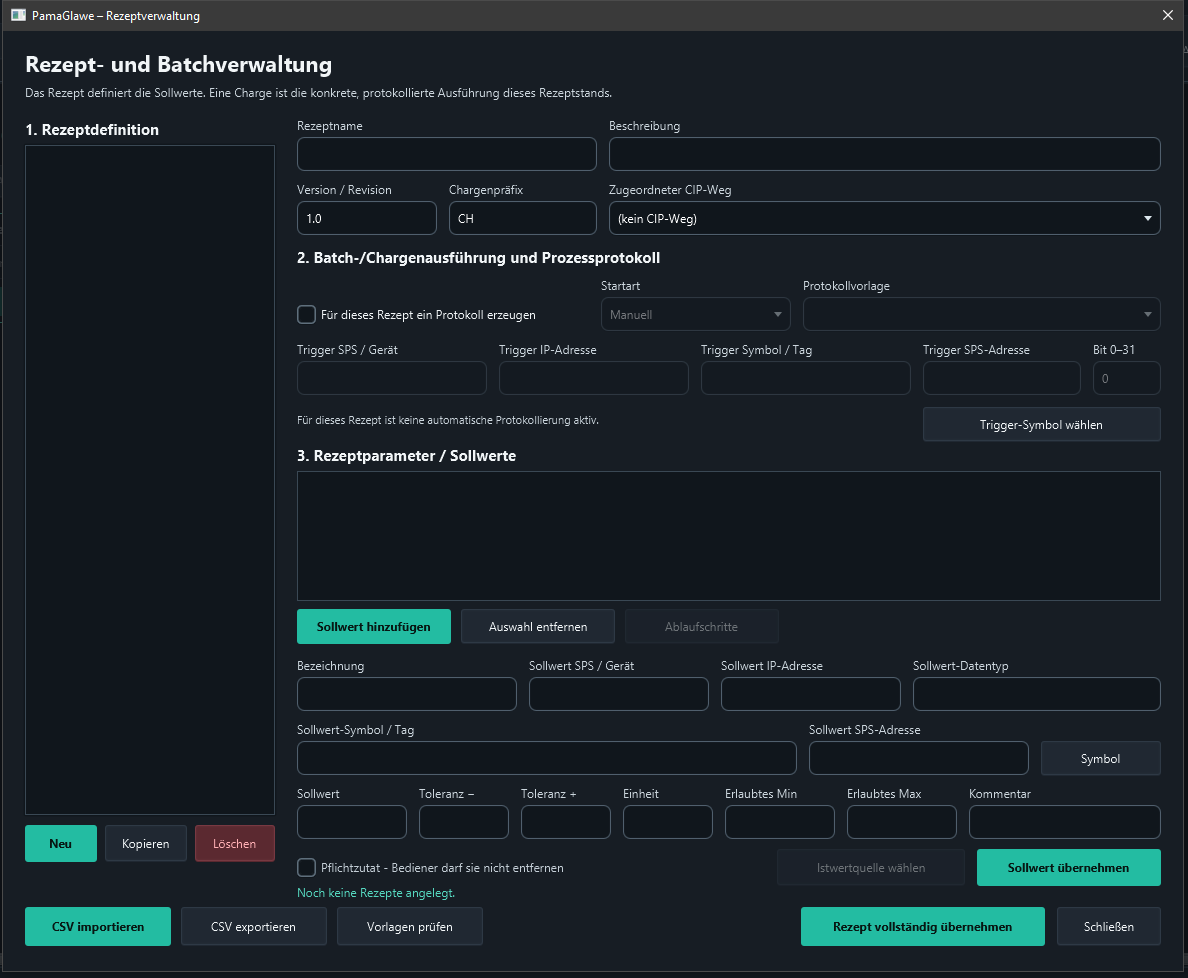
Task: Click Istwertquelle wählen
Action: (871, 867)
